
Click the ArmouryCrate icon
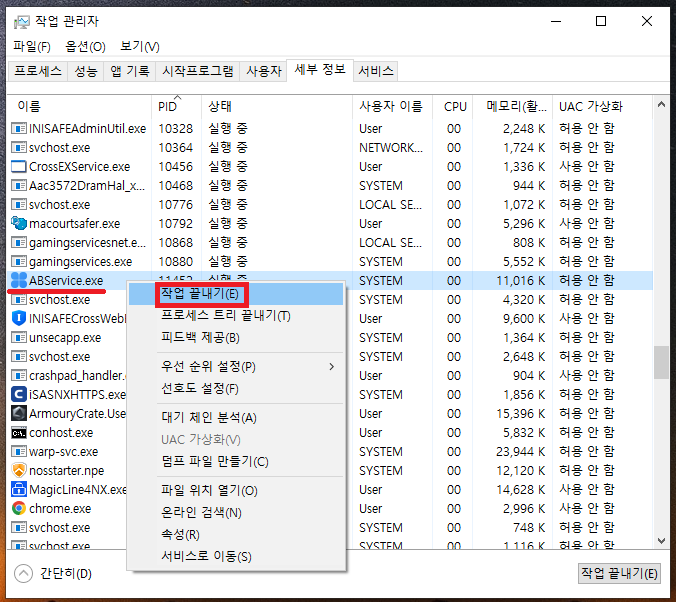(19, 413)
